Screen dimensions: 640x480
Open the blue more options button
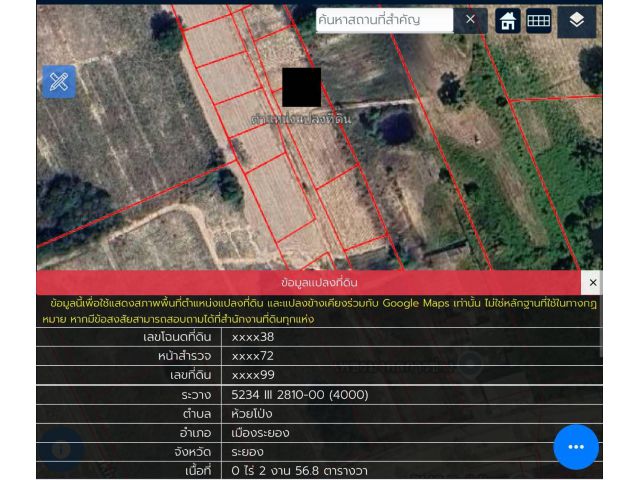[x=576, y=447]
